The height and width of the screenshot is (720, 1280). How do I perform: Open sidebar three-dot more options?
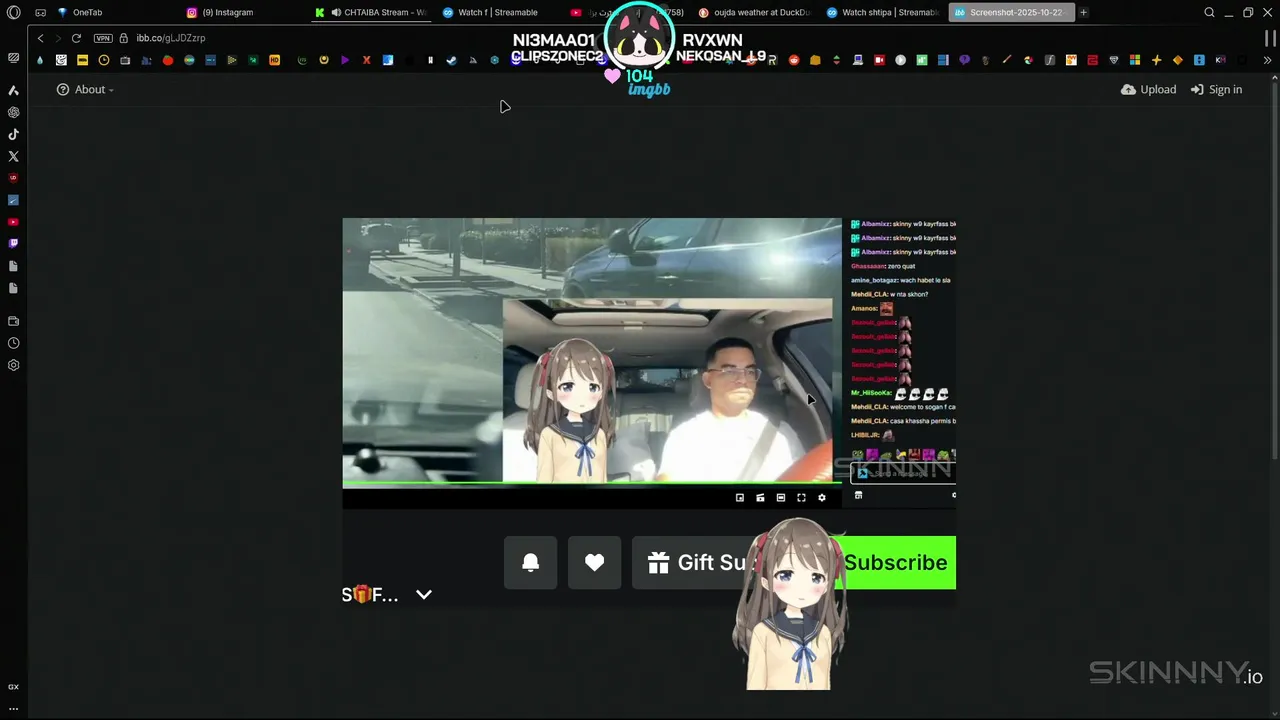[13, 708]
